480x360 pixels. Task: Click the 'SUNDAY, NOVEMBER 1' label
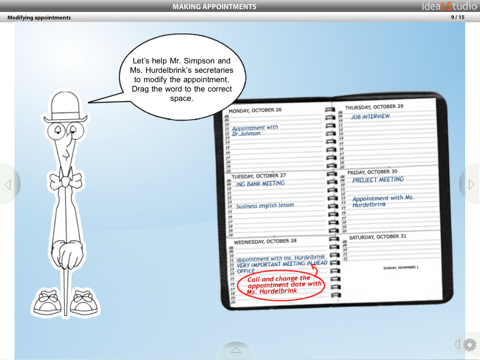point(401,267)
